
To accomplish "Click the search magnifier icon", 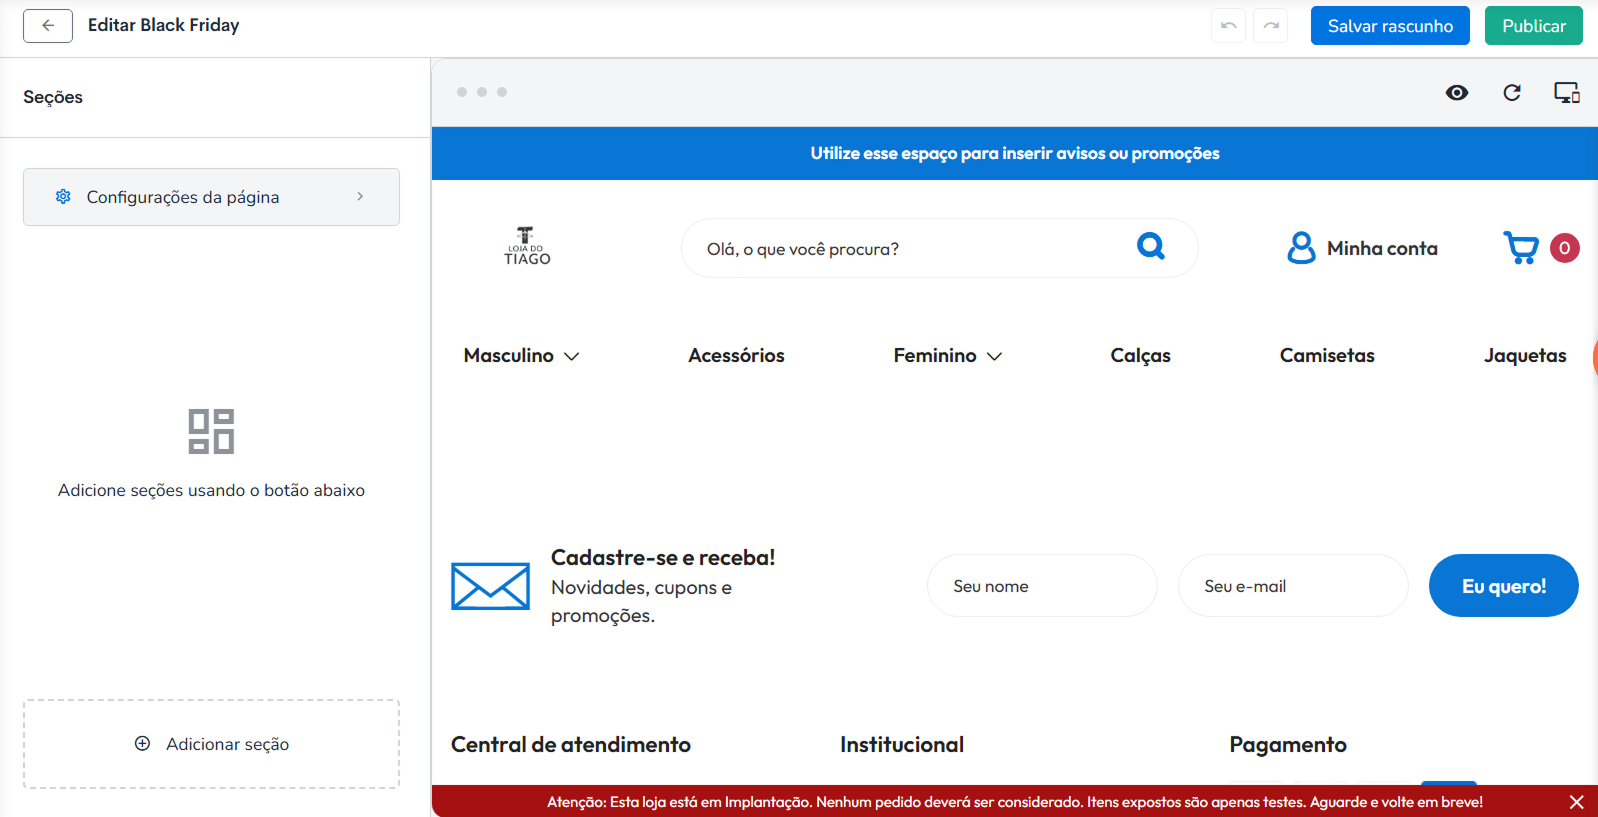I will tap(1151, 246).
